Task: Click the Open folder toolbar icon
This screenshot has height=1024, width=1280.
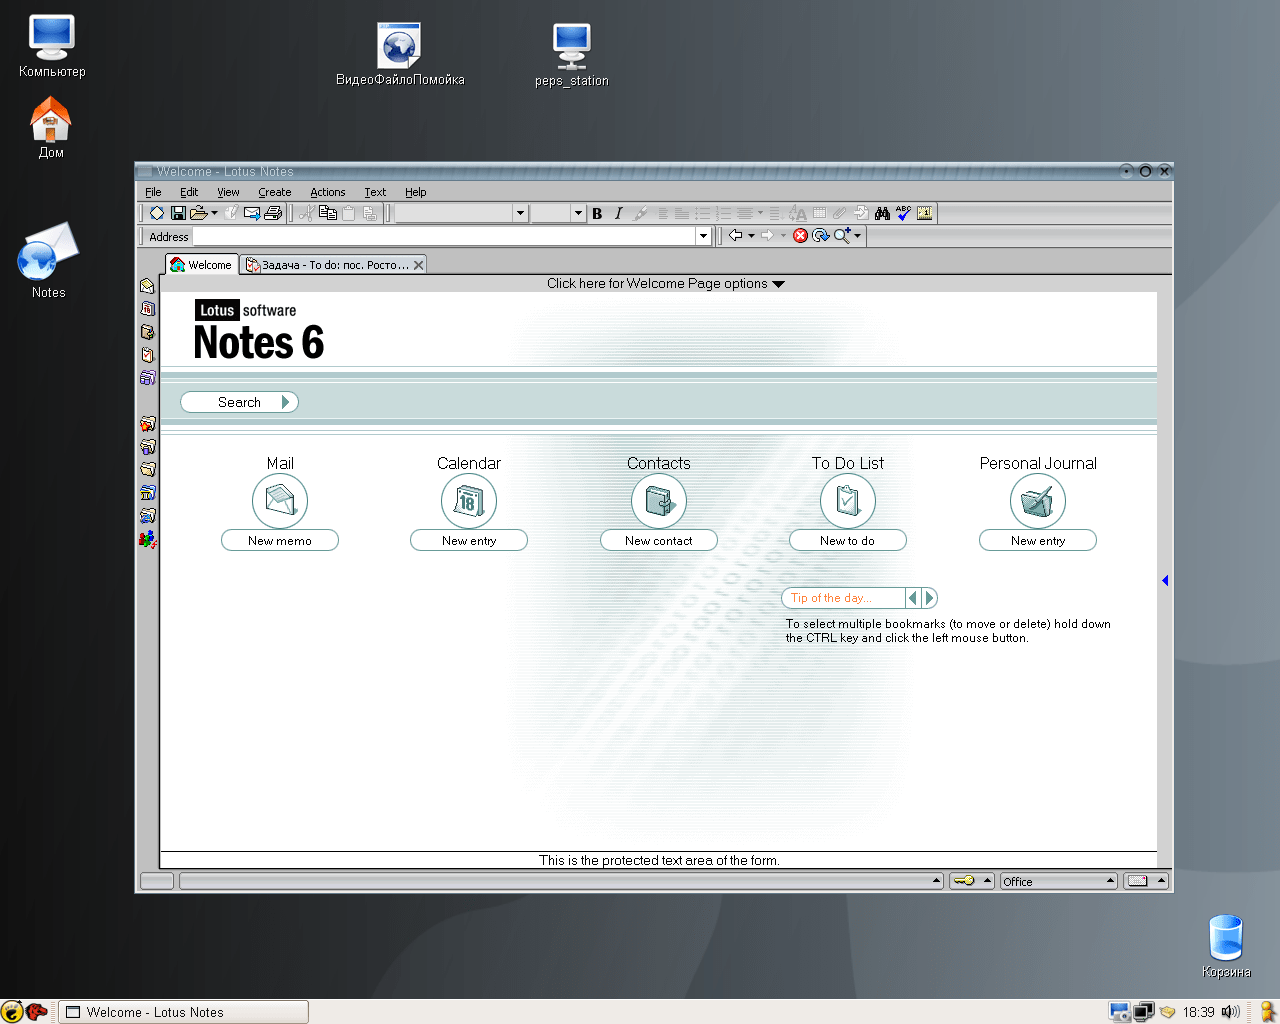Action: click(198, 213)
